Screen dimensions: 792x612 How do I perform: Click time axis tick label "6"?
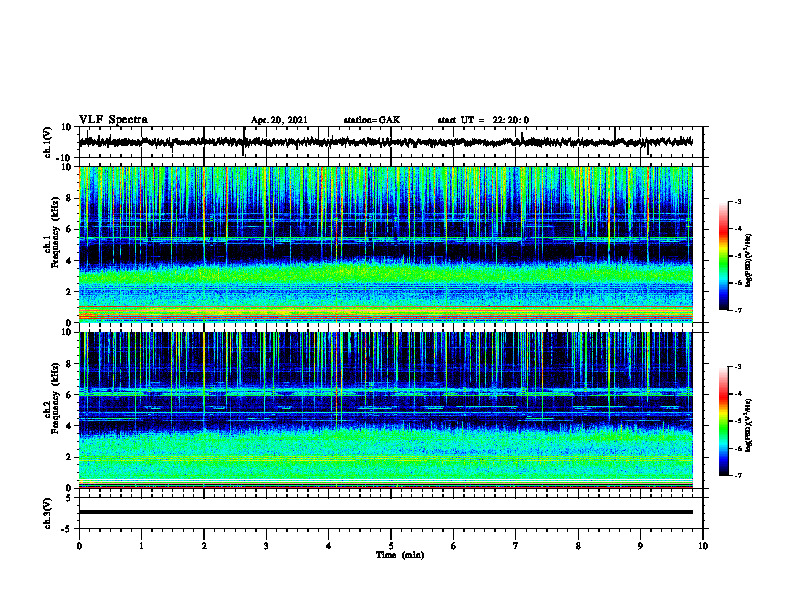pos(454,546)
